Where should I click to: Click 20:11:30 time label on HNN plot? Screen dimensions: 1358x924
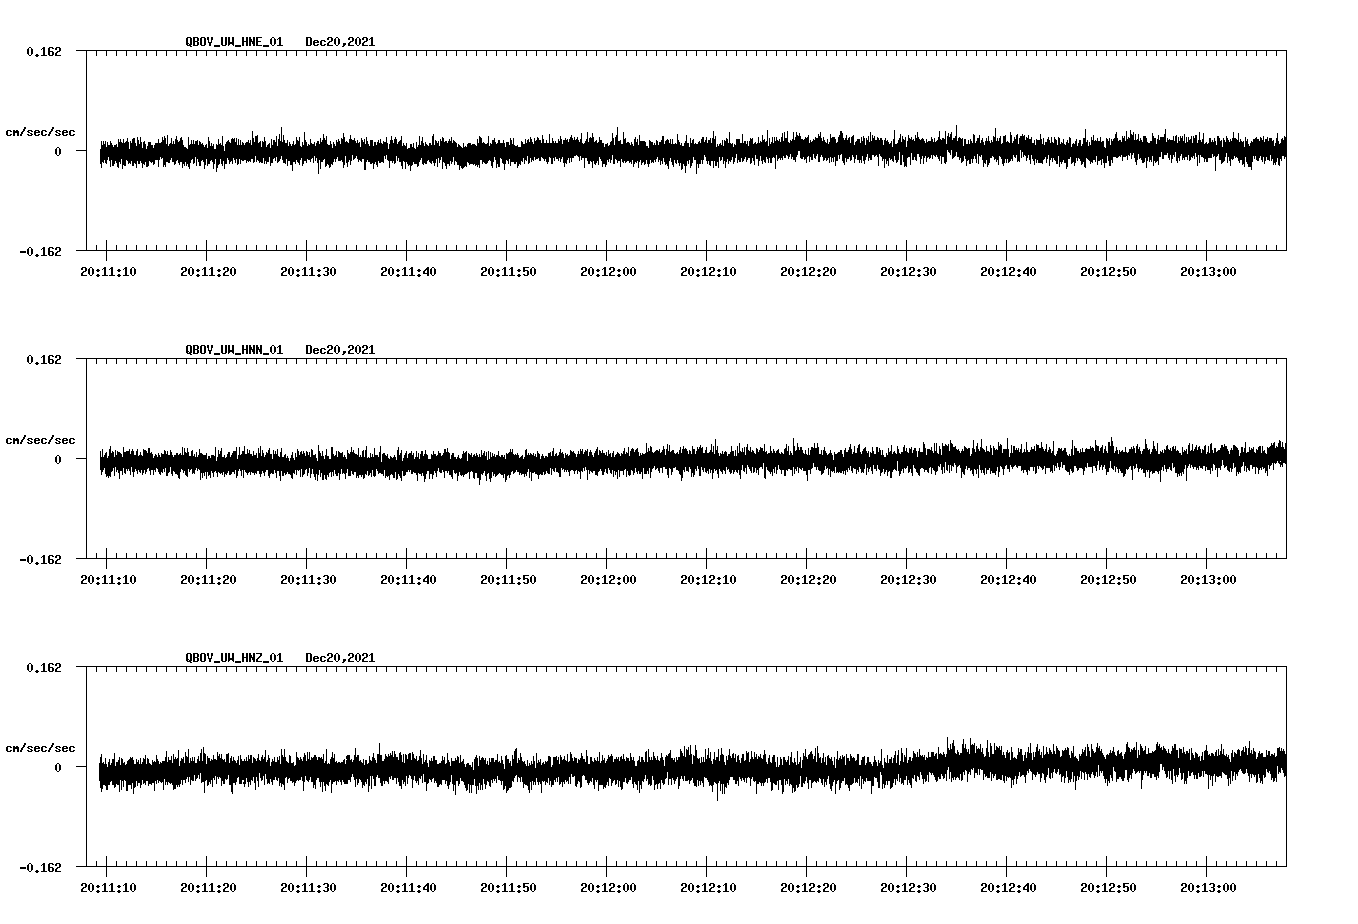(x=308, y=580)
